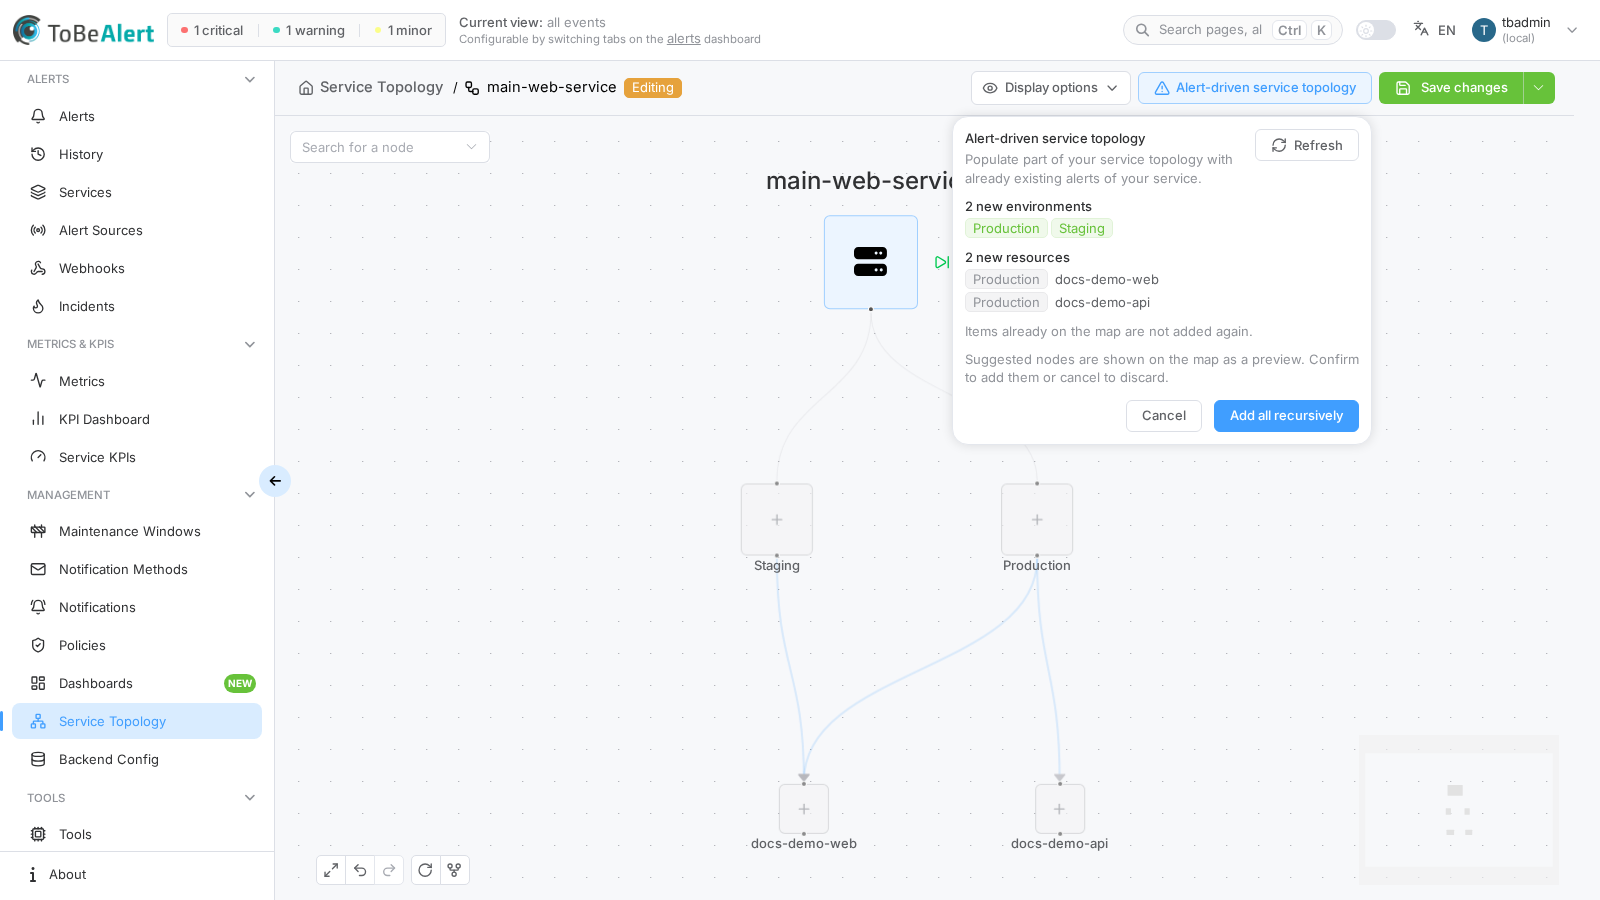Click the Service Topology breadcrumb link
Viewport: 1600px width, 900px height.
[x=381, y=87]
